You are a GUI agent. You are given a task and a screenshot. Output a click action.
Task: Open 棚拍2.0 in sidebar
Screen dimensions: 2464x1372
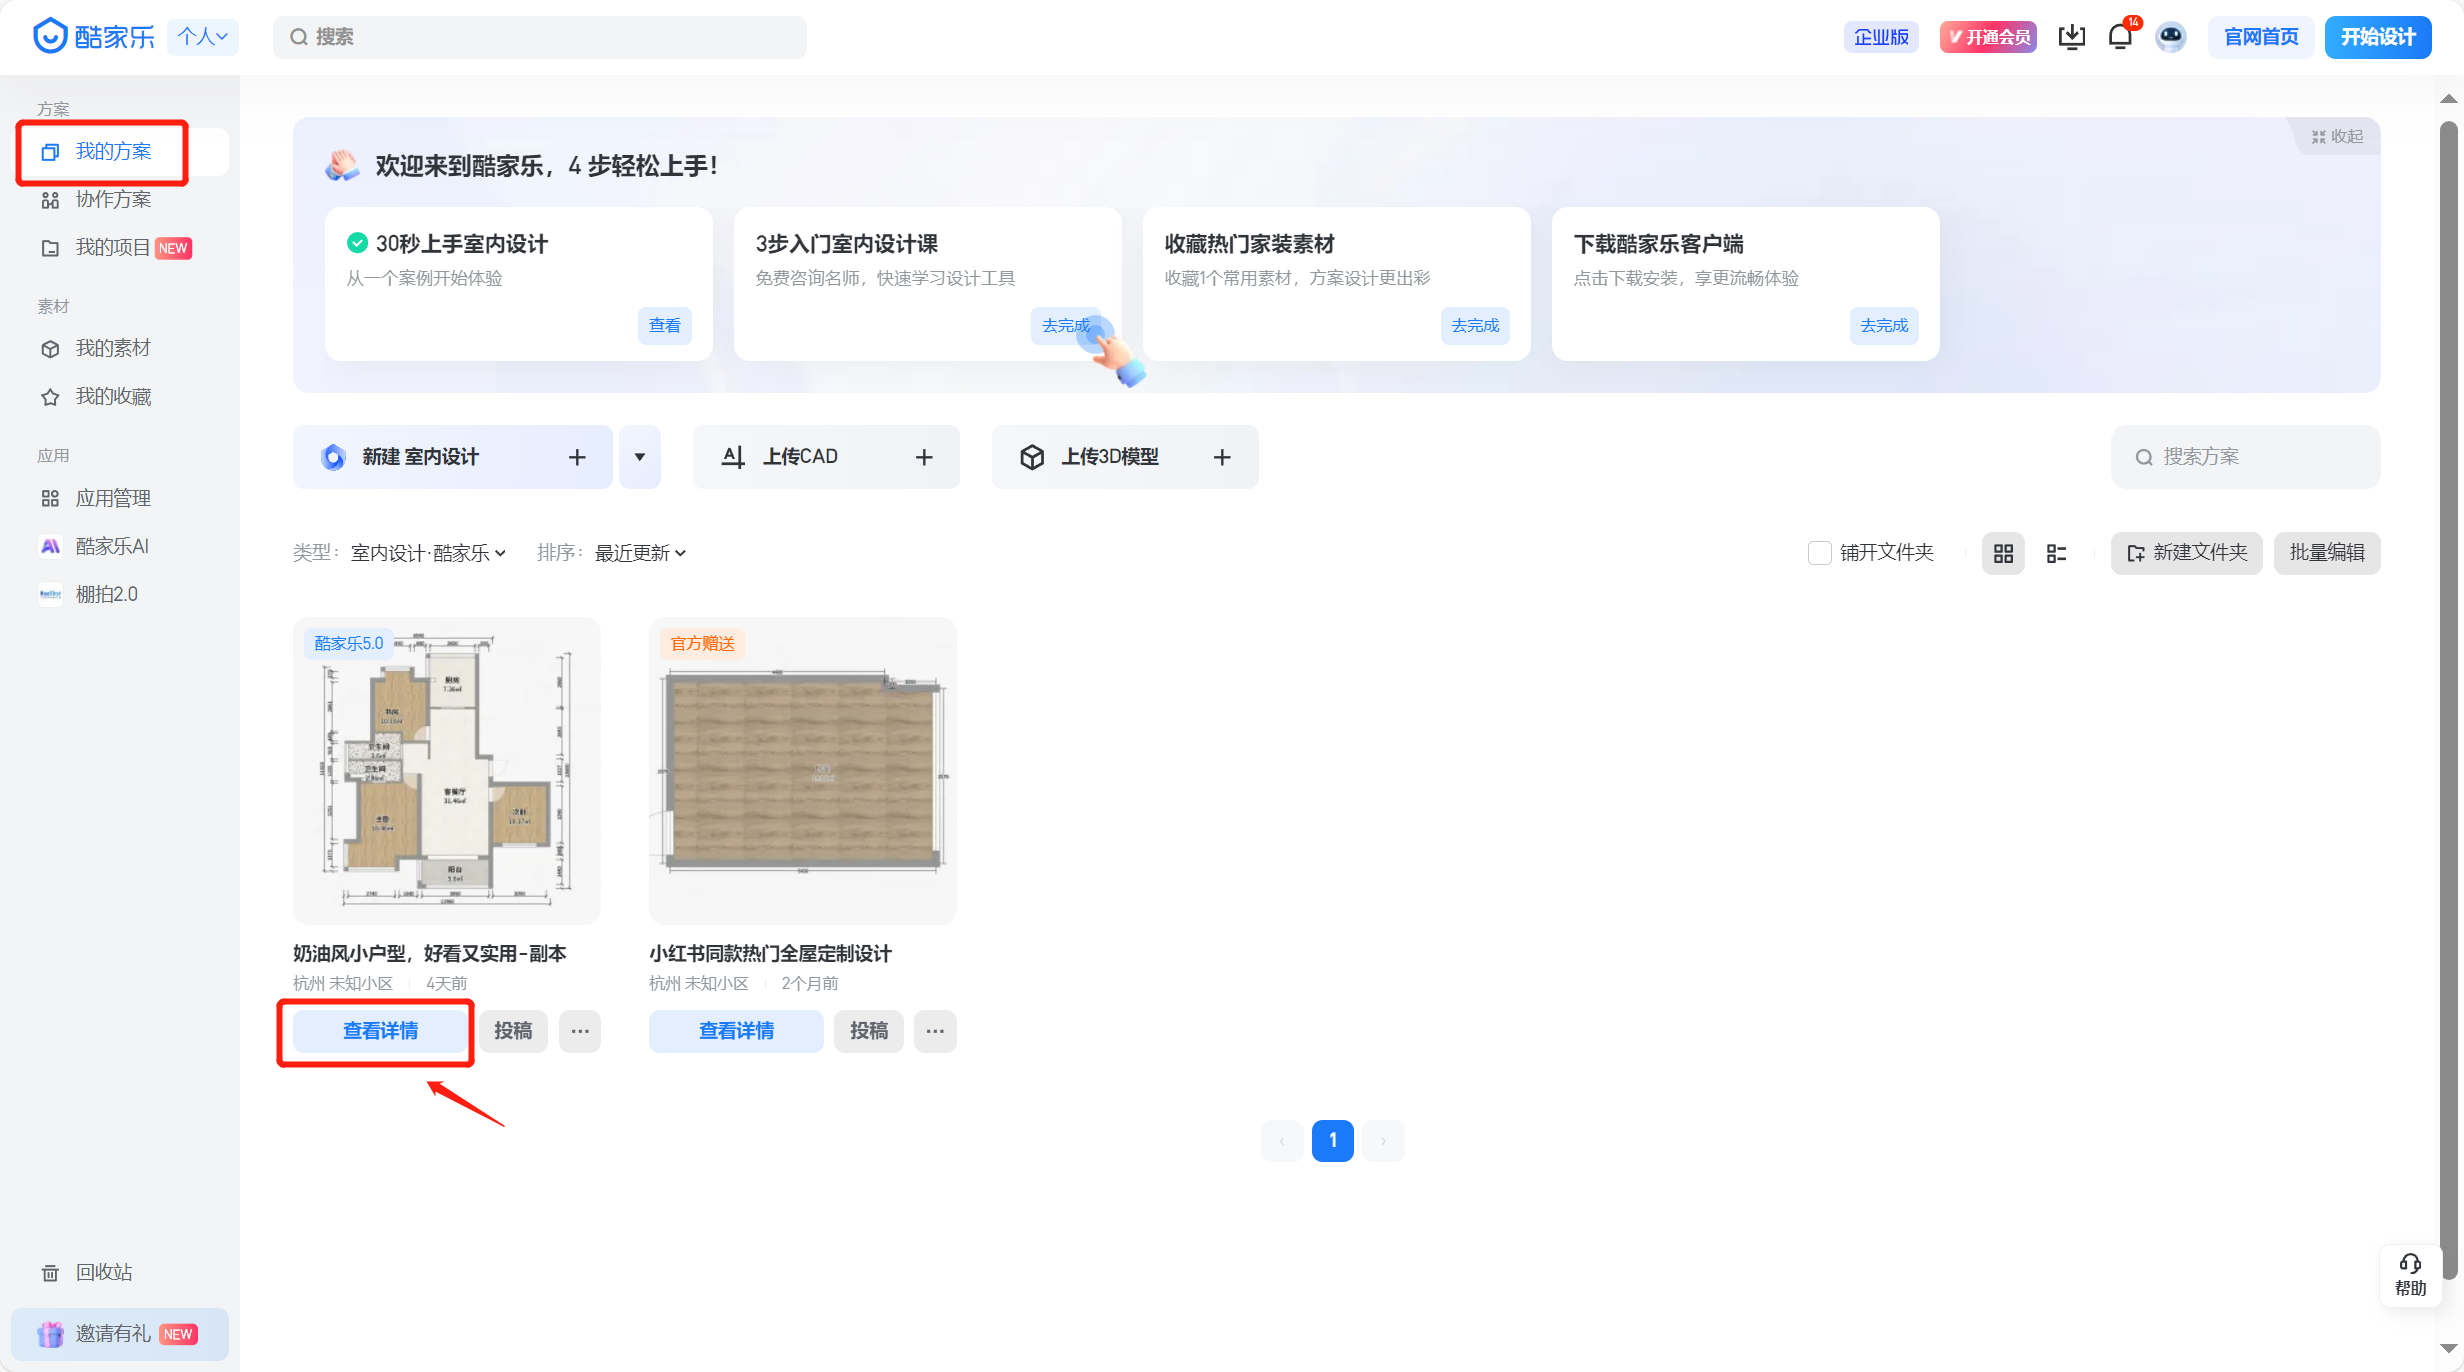[x=122, y=594]
